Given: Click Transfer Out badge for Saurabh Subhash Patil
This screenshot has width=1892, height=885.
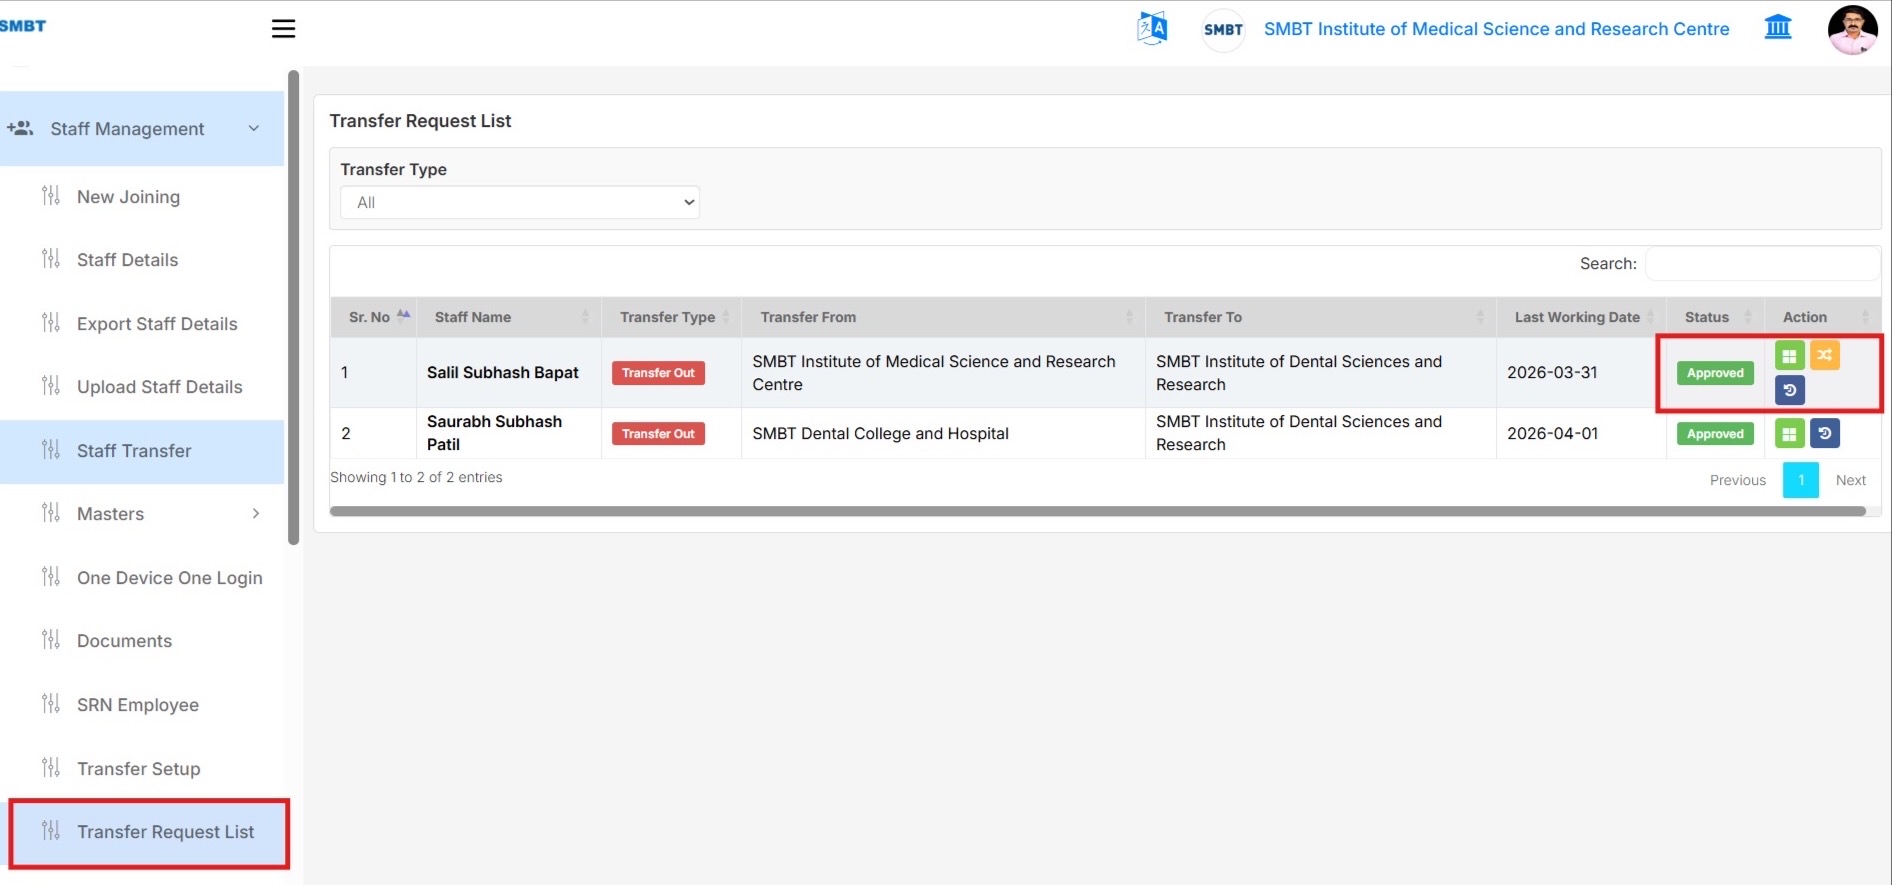Looking at the screenshot, I should [658, 434].
